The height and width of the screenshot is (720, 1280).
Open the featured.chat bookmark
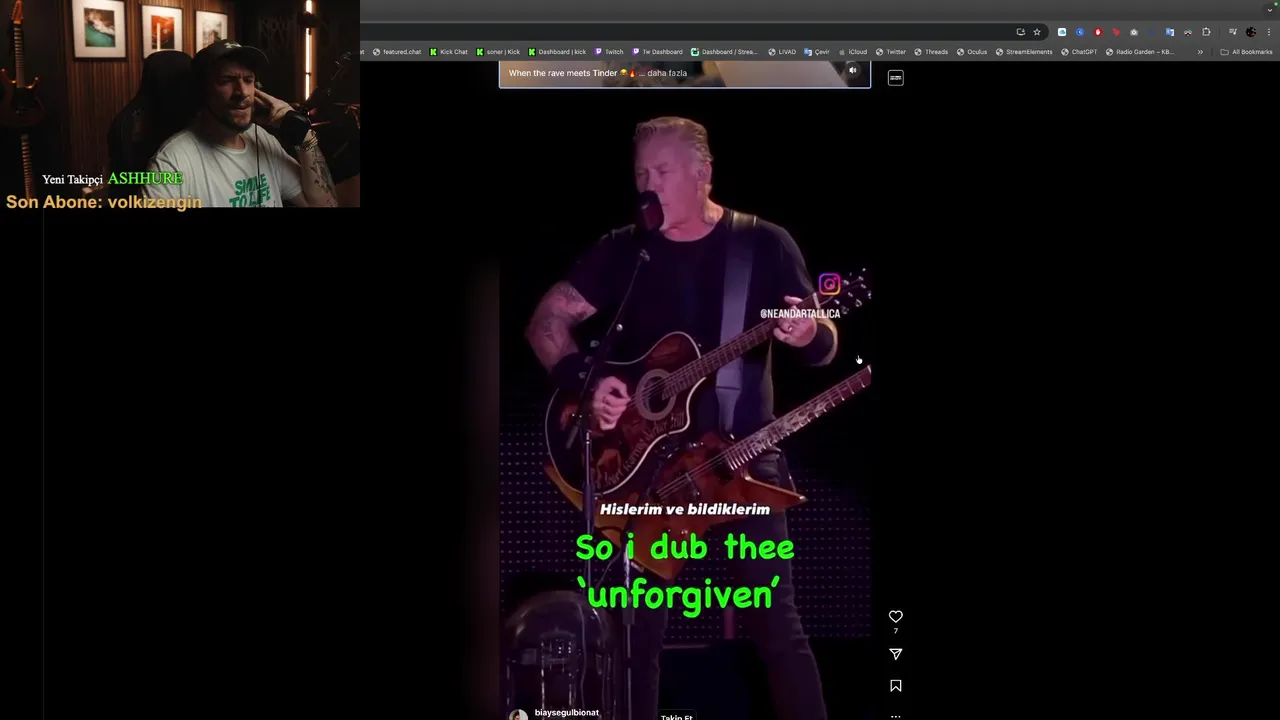[x=397, y=52]
